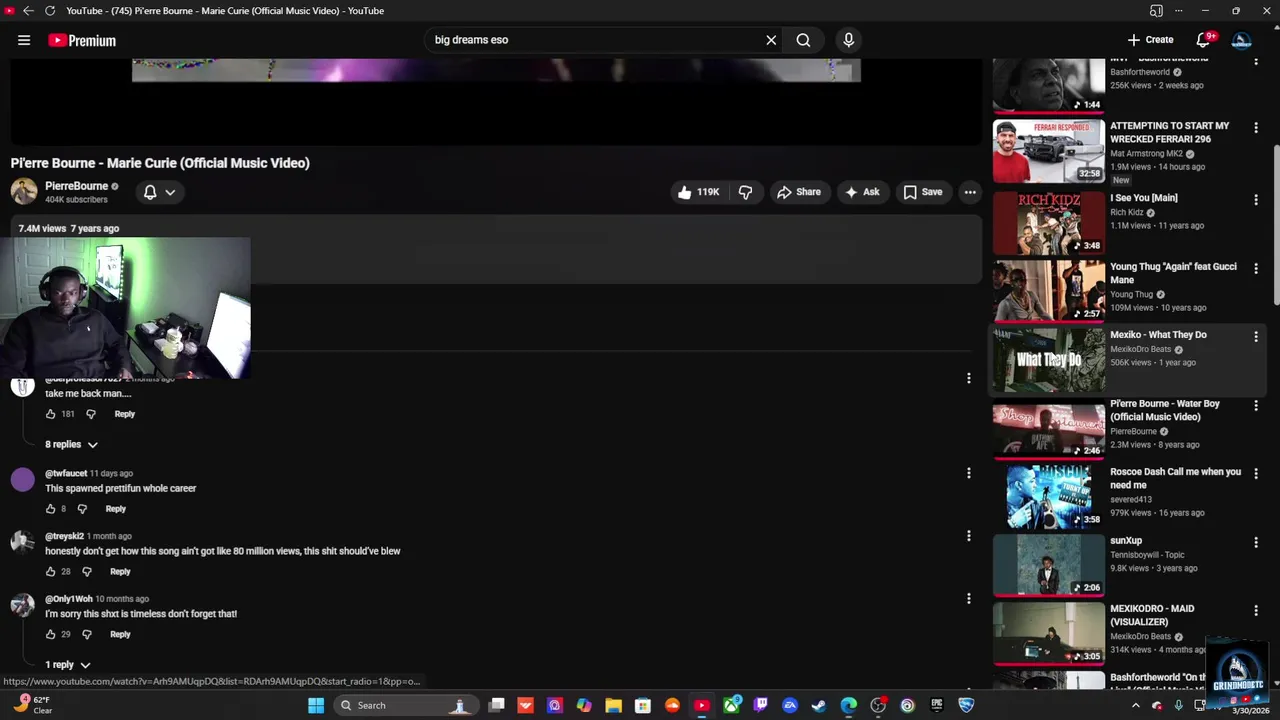Go back with browser back arrow

click(28, 11)
